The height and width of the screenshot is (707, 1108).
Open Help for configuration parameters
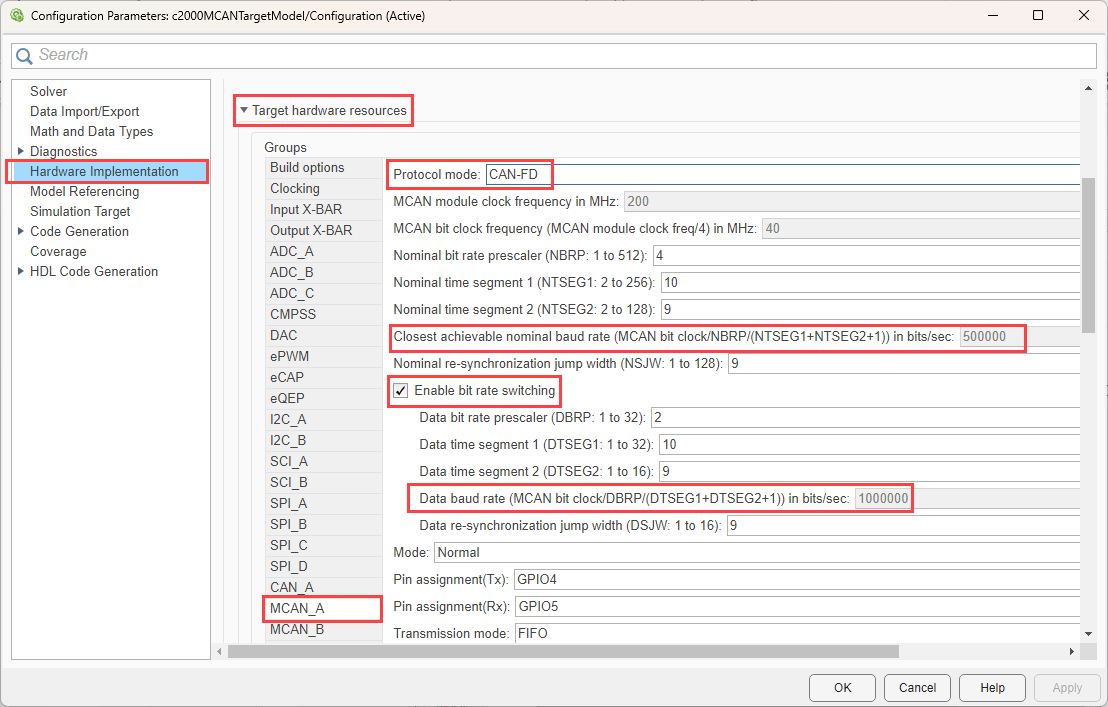tap(992, 687)
